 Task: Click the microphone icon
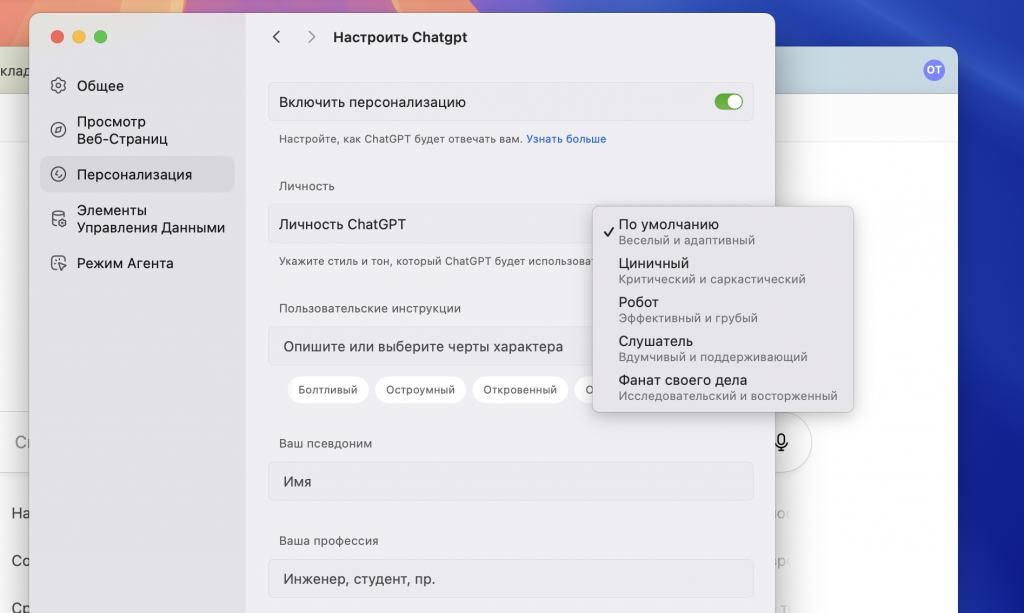[781, 442]
